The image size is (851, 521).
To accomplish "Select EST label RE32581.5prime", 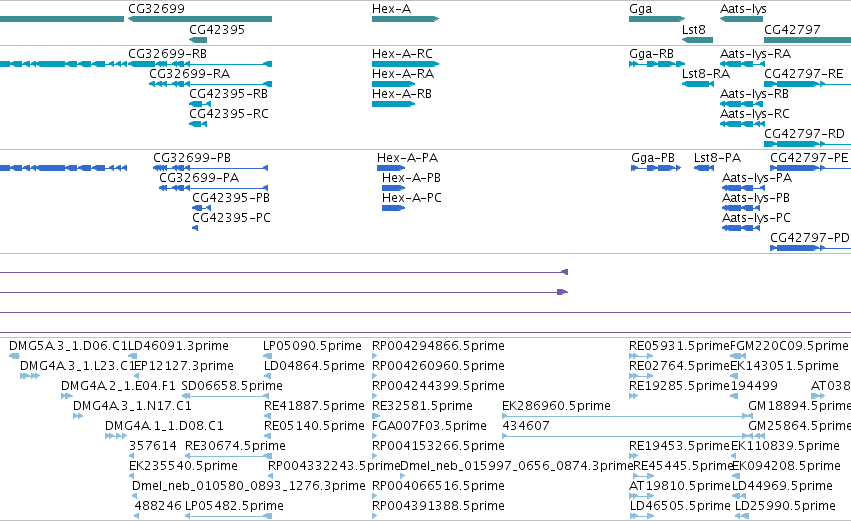I will 422,406.
